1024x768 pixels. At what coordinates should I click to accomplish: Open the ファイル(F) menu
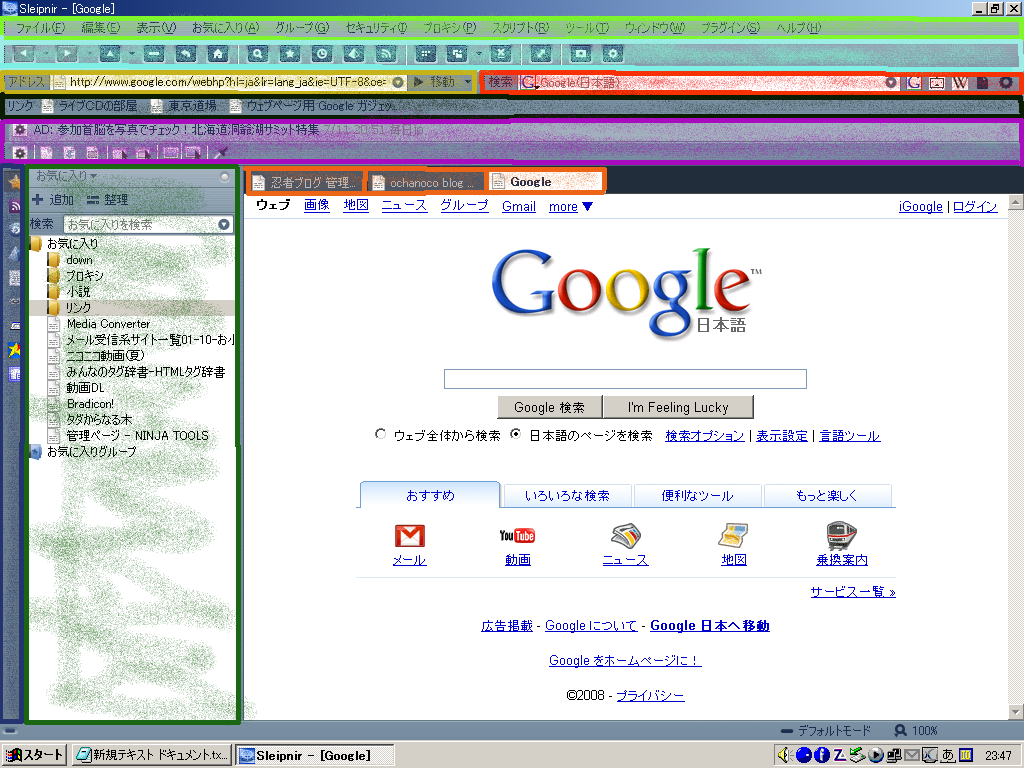point(40,28)
